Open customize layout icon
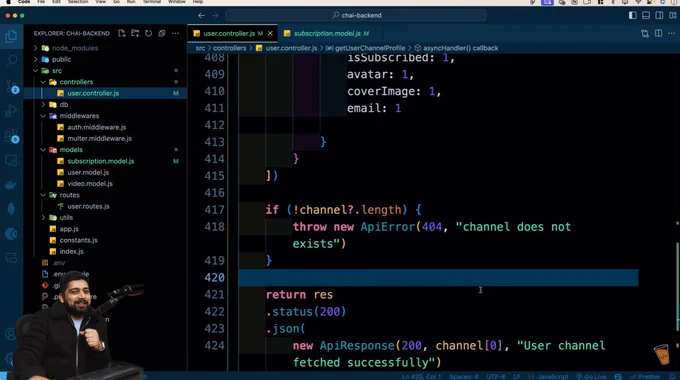 pyautogui.click(x=673, y=16)
